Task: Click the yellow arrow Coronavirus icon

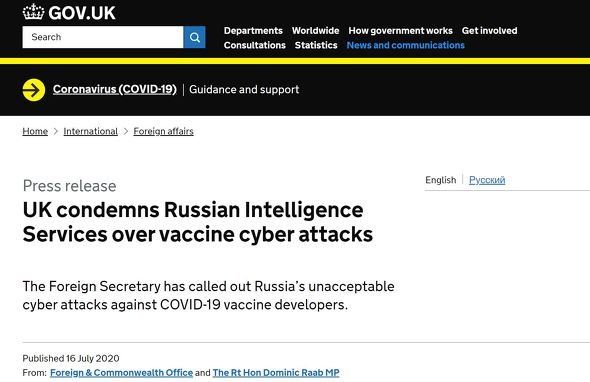Action: click(34, 90)
